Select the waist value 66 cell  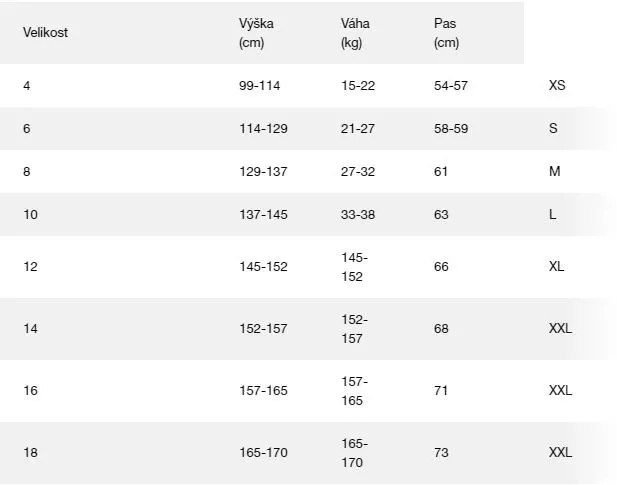[x=442, y=267]
